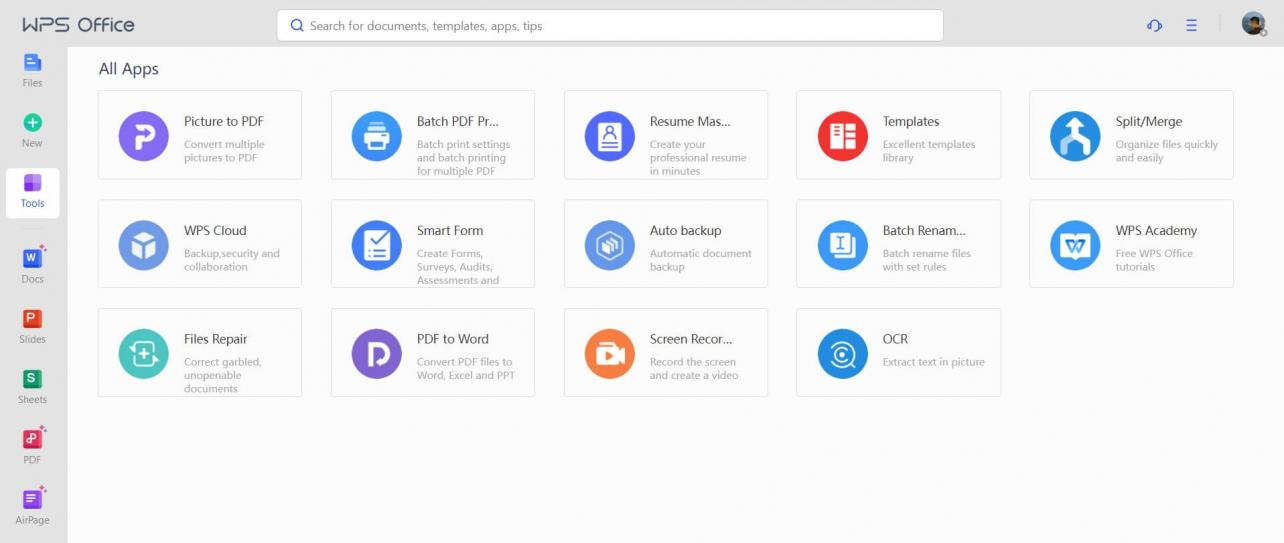This screenshot has height=543, width=1284.
Task: Click "Free WPS Office tutorials" description
Action: [x=1154, y=260]
